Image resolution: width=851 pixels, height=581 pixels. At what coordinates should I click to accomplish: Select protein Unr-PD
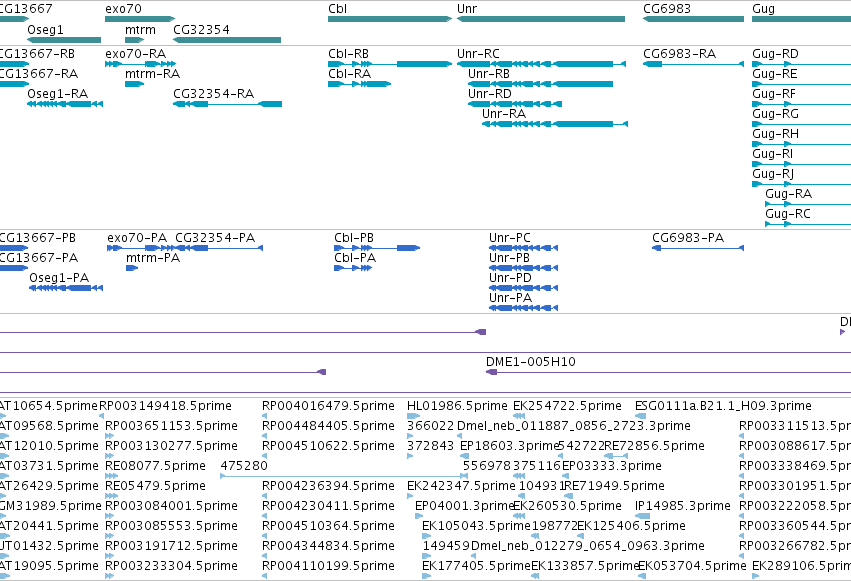coord(523,288)
